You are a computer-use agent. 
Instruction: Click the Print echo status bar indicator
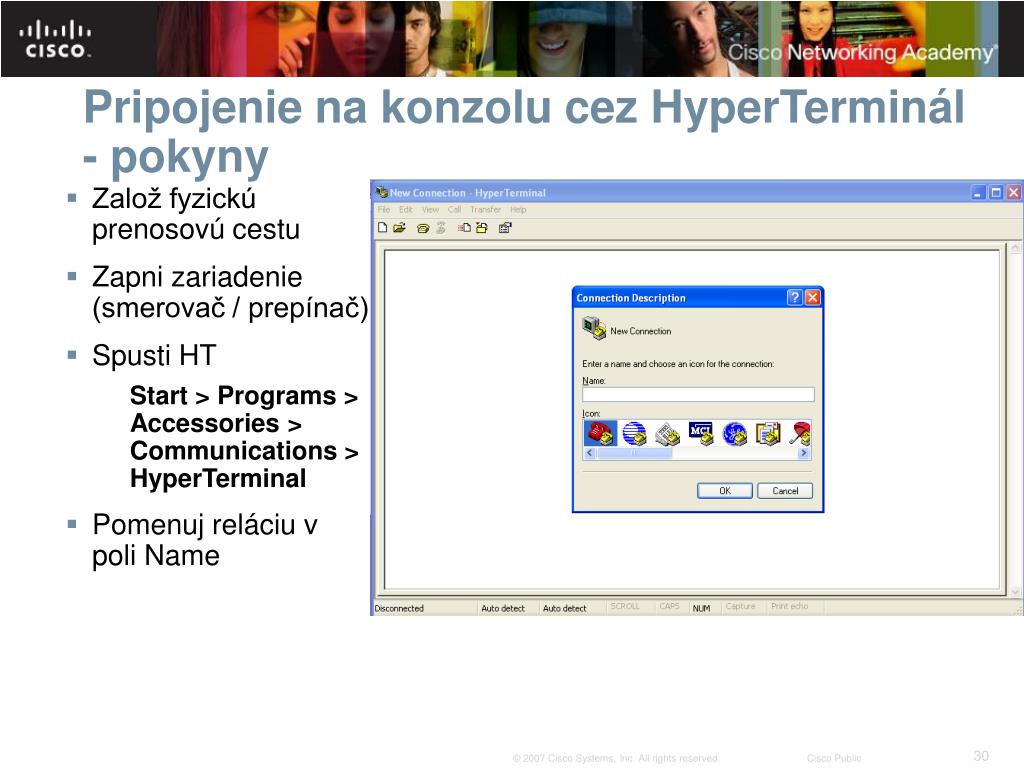(x=790, y=607)
